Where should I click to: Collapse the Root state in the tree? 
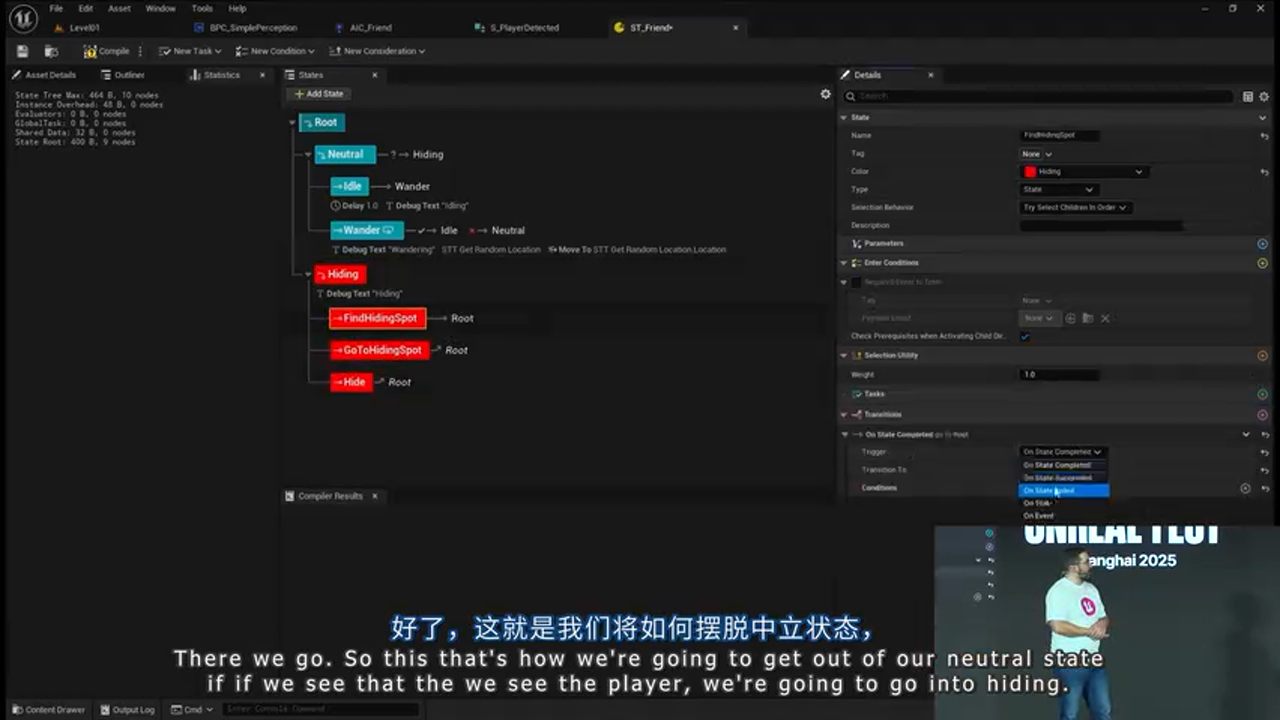point(293,122)
